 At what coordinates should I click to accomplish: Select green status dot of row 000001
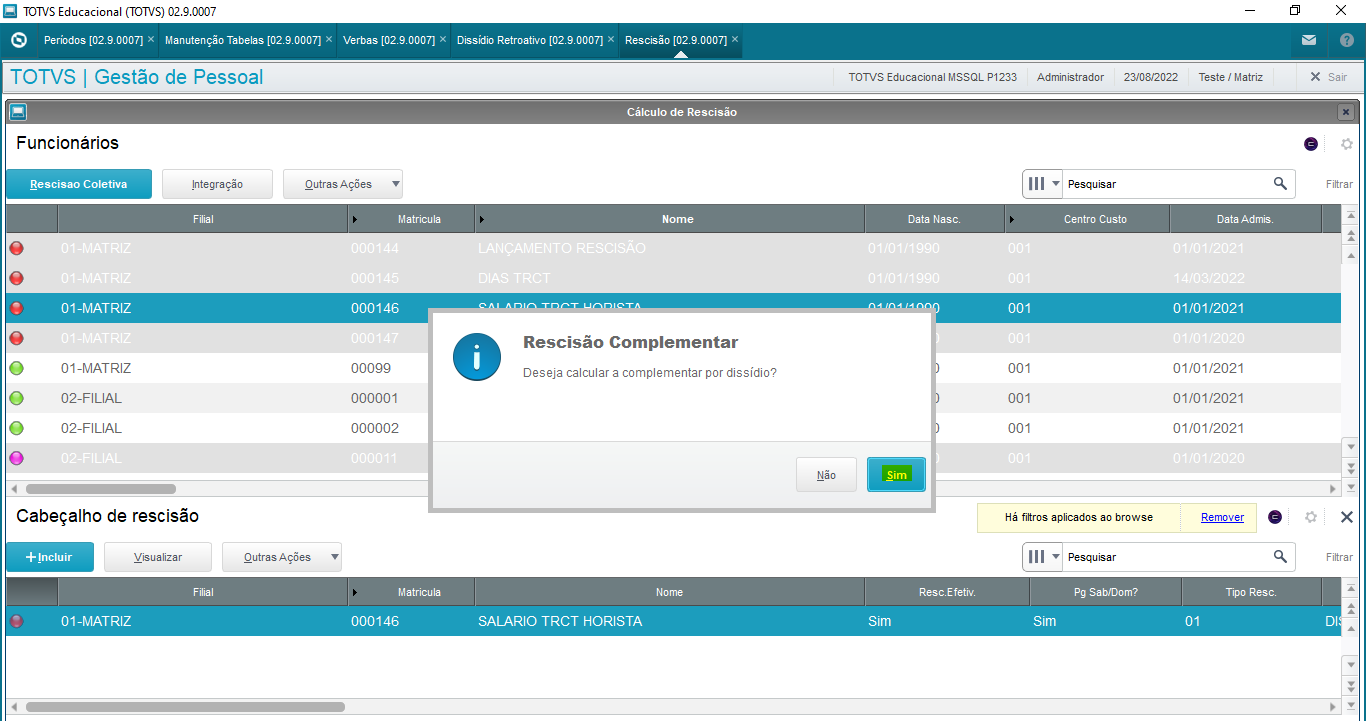16,398
